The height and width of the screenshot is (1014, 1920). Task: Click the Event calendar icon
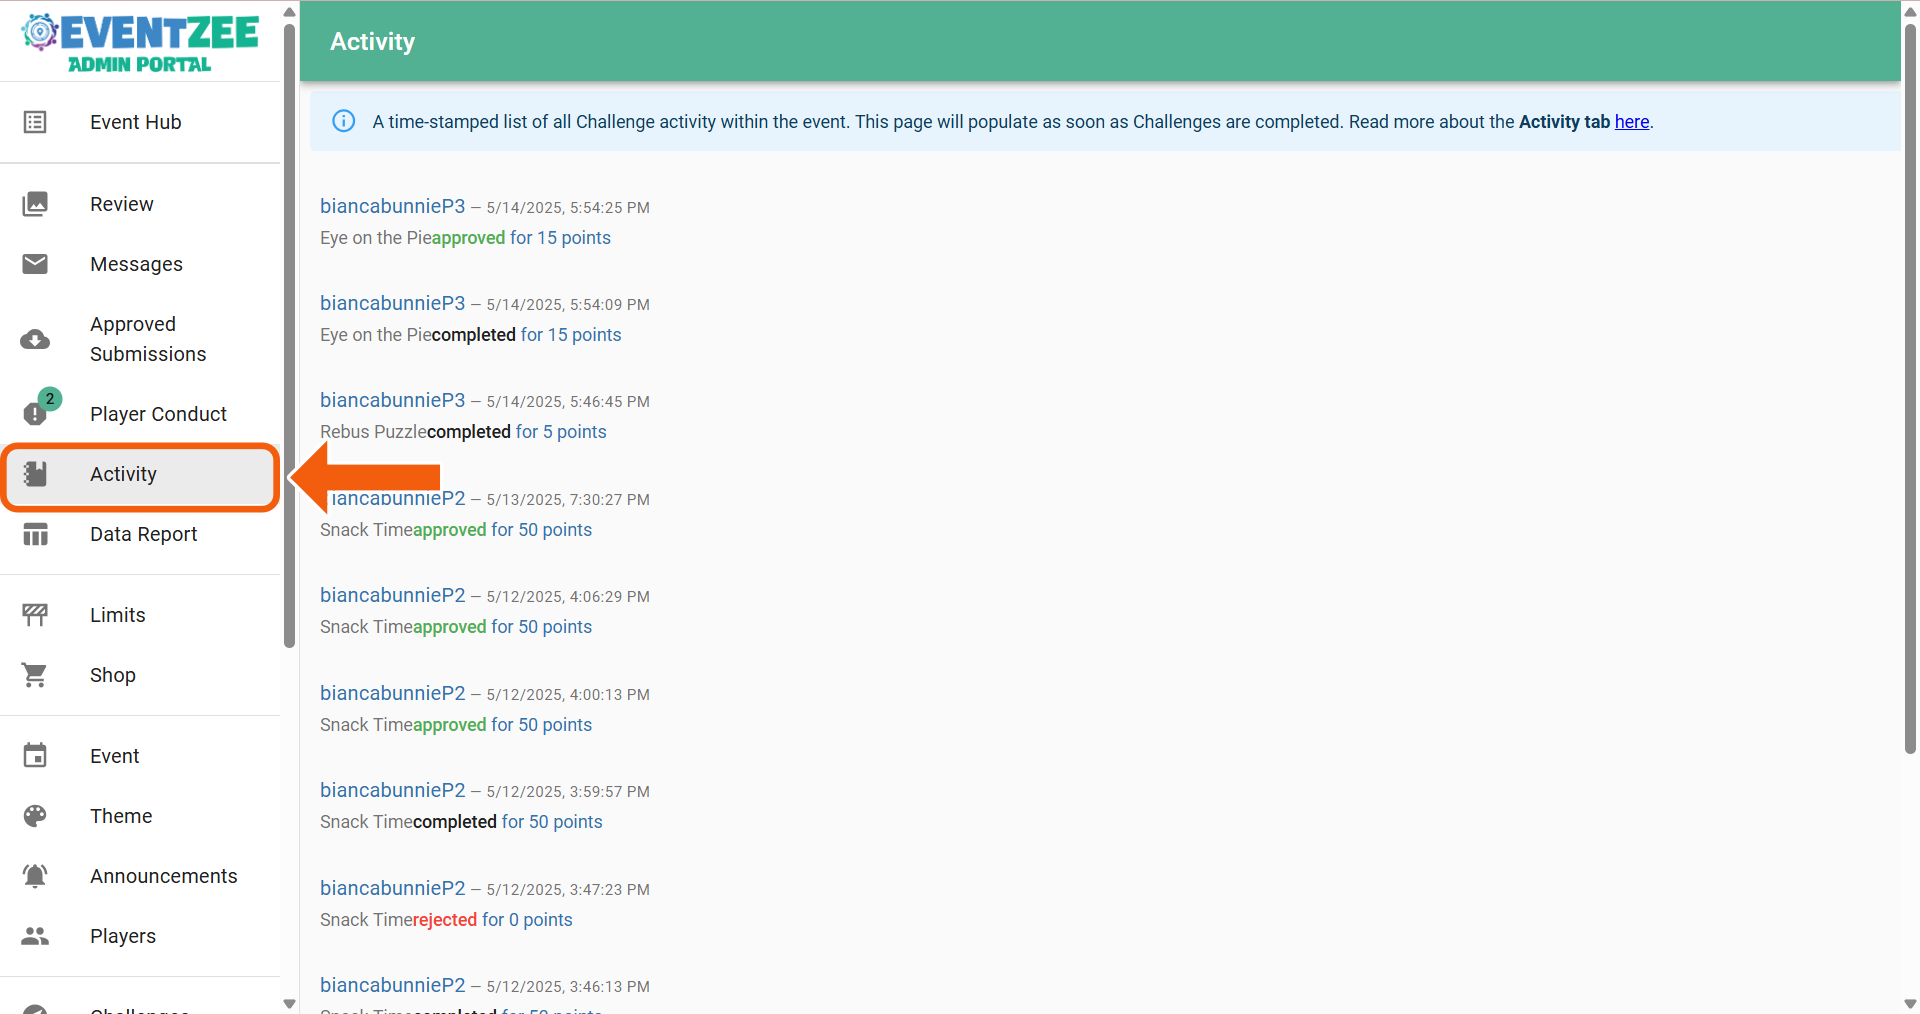[x=35, y=756]
